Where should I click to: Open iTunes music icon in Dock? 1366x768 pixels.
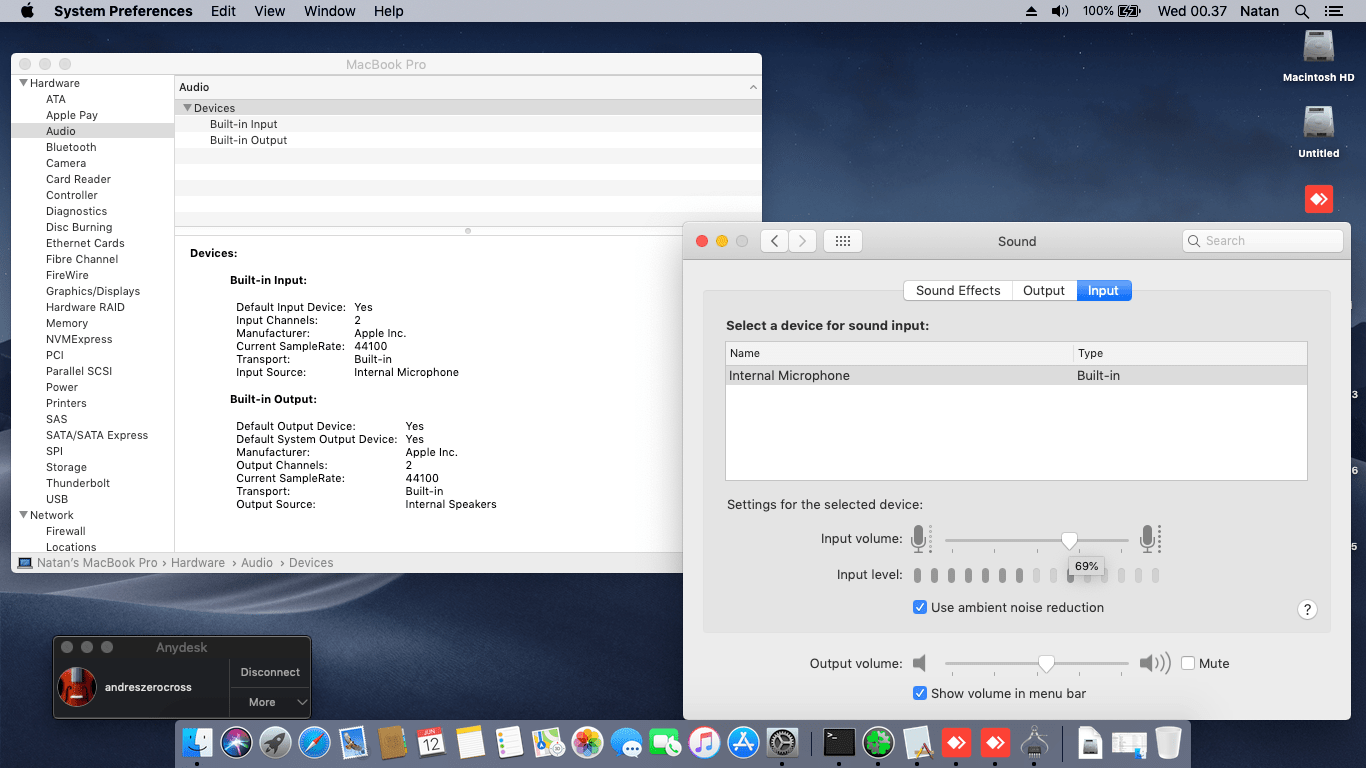point(704,742)
